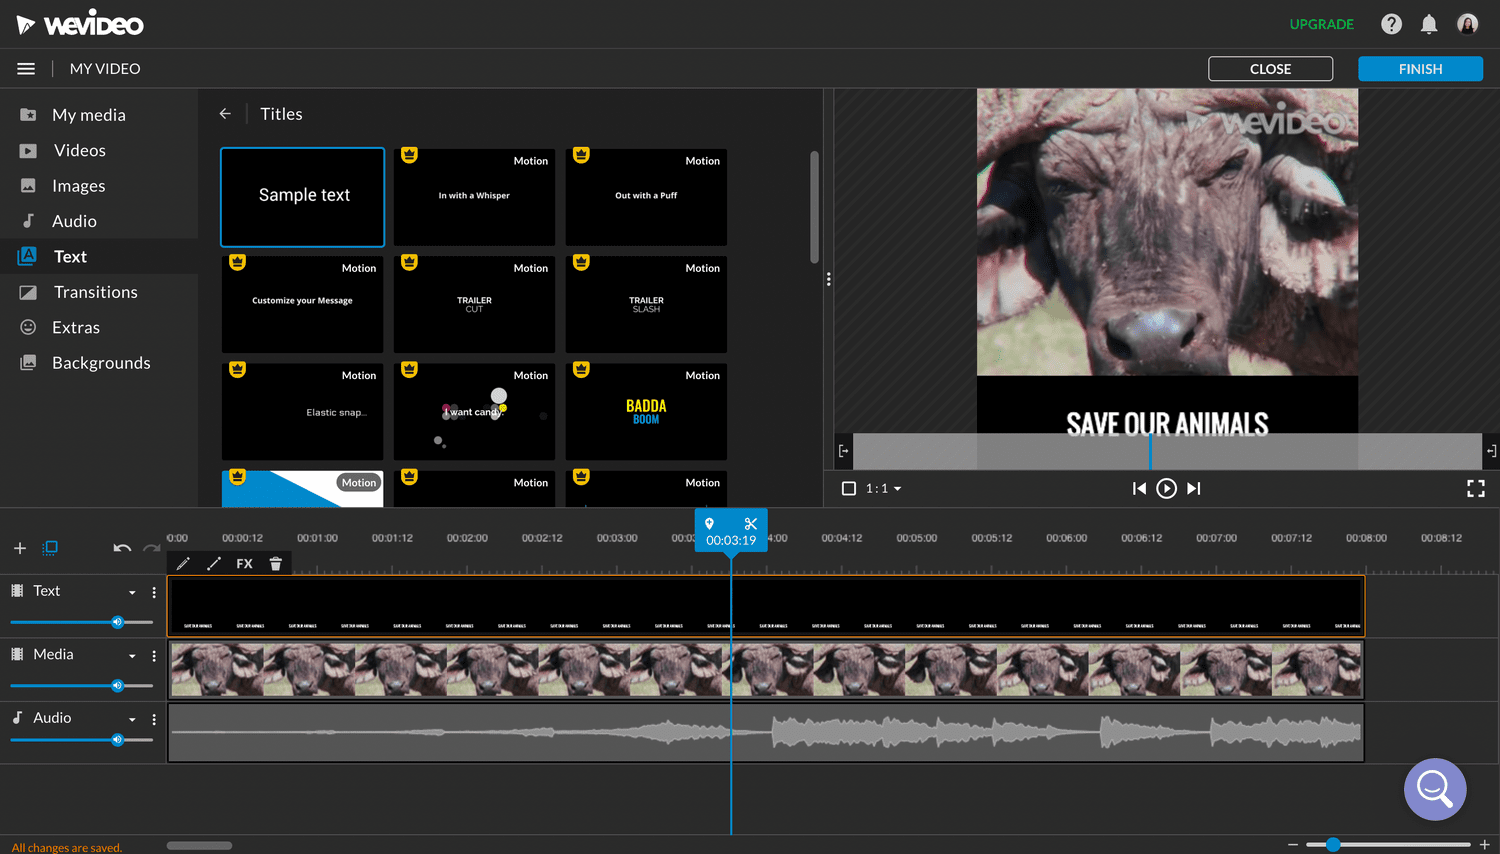Delete the selected clip with the trash icon

(x=276, y=562)
